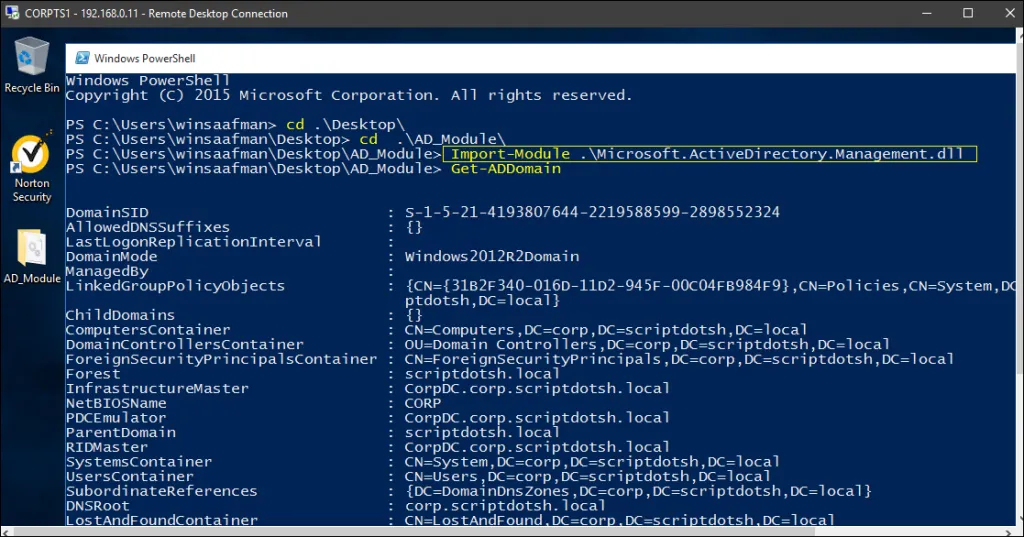Image resolution: width=1024 pixels, height=537 pixels.
Task: Click the Windows PowerShell title bar text
Action: pos(144,58)
